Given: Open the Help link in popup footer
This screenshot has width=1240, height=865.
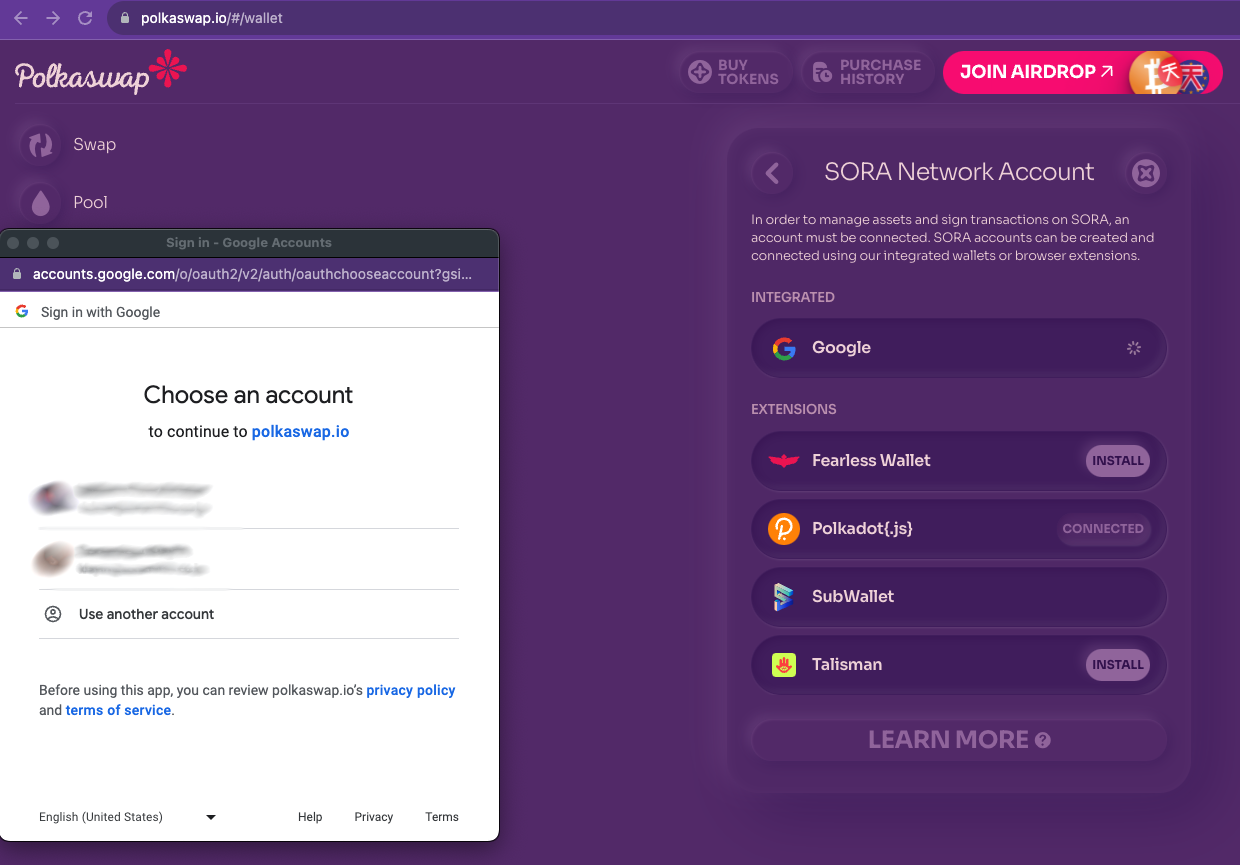Looking at the screenshot, I should (310, 817).
